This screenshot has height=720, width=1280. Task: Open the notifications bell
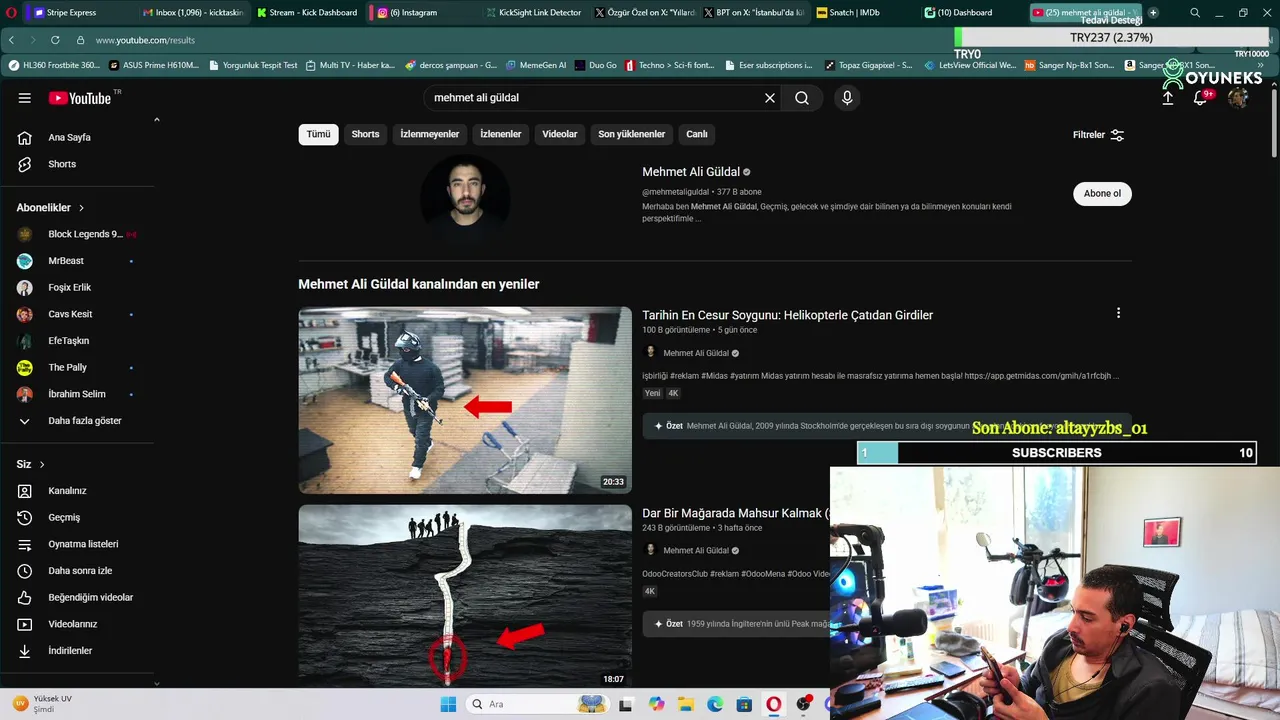click(1201, 98)
